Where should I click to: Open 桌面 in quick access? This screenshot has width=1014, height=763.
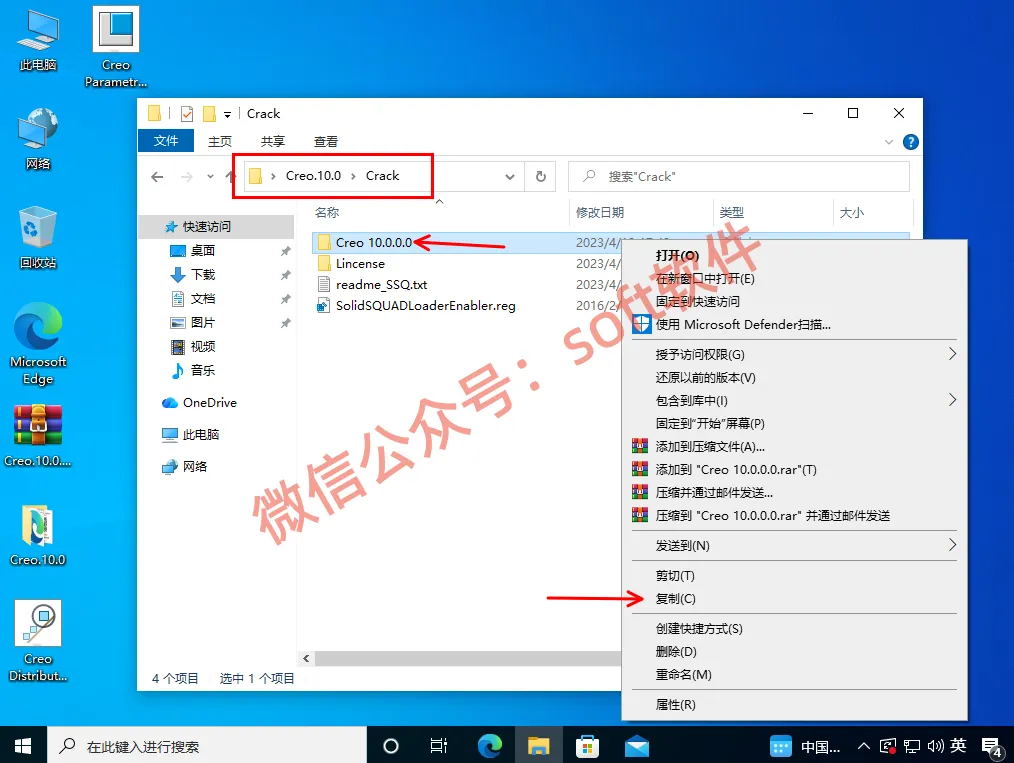click(x=202, y=251)
